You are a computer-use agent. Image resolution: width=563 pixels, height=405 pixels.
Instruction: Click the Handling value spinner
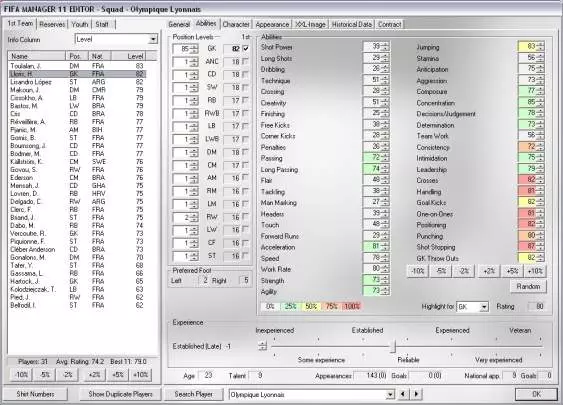click(x=540, y=191)
